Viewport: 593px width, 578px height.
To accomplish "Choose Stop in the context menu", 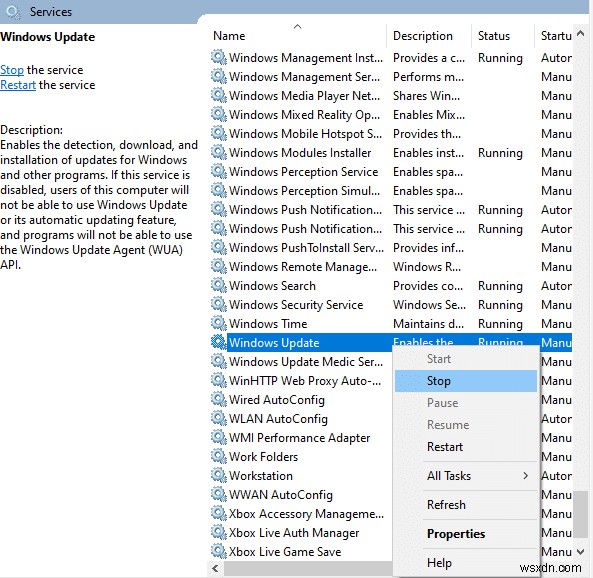I will tap(466, 381).
